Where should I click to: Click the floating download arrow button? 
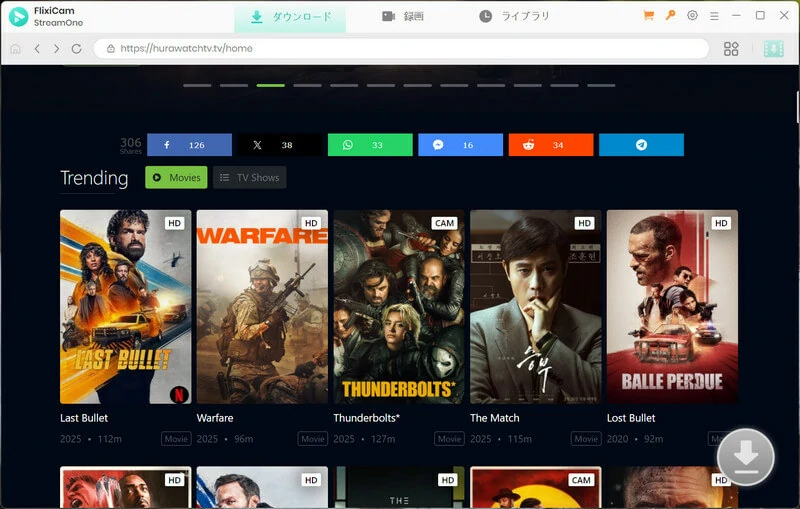746,457
